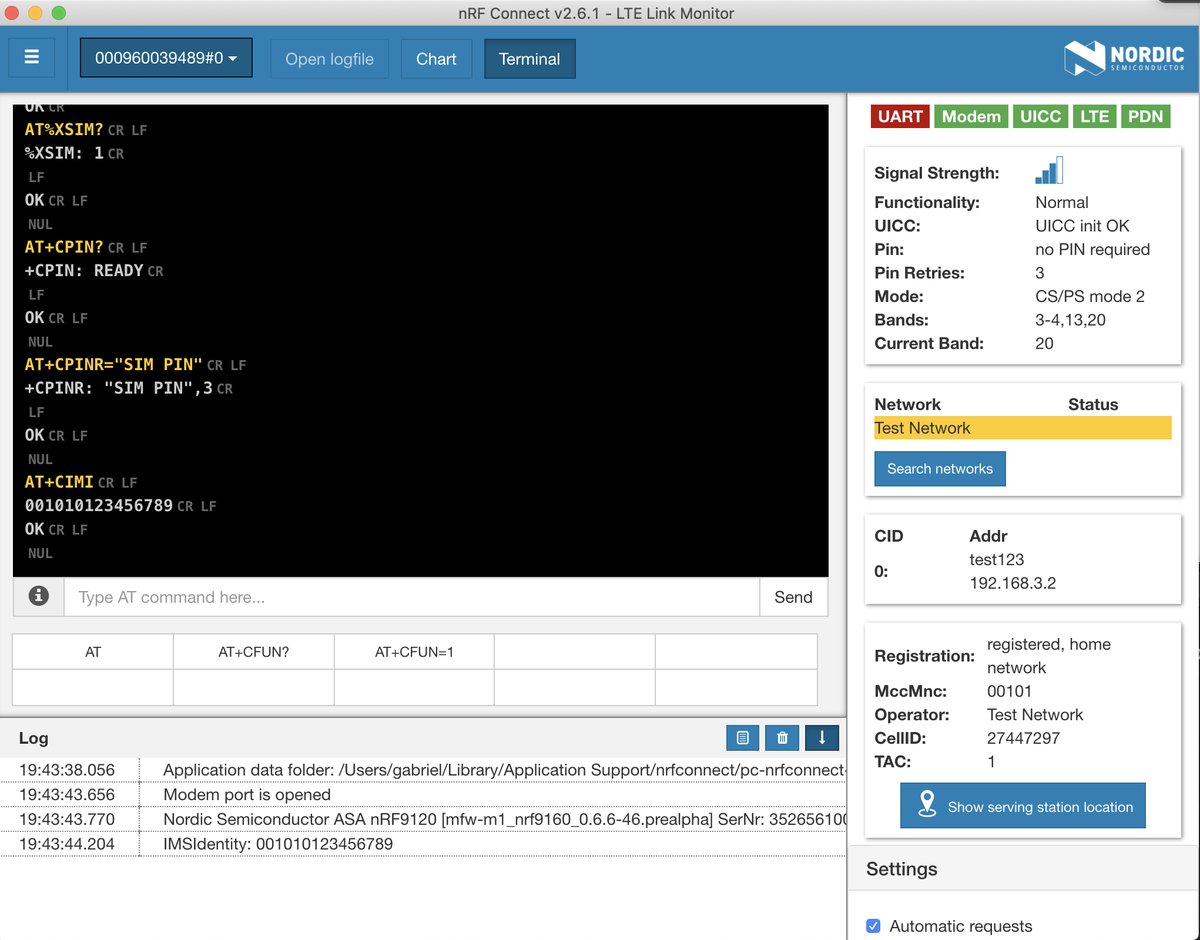This screenshot has height=940, width=1200.
Task: Open the hamburger main menu
Action: (31, 58)
